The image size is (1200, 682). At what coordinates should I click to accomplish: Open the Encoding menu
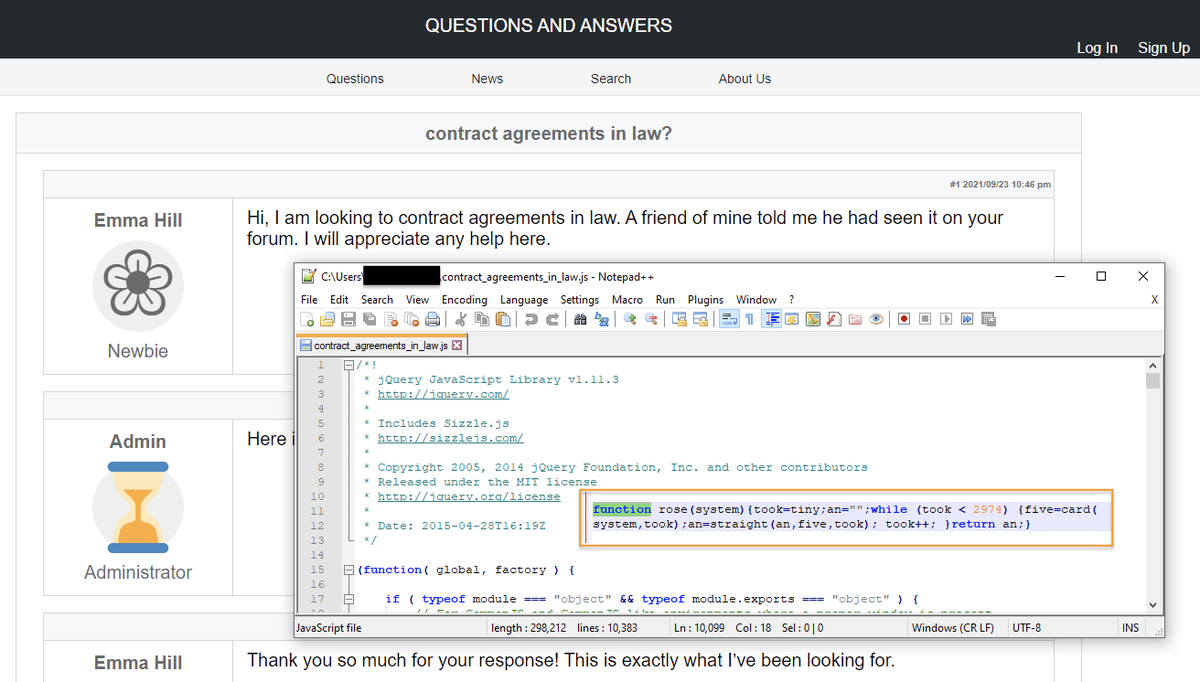pyautogui.click(x=464, y=299)
